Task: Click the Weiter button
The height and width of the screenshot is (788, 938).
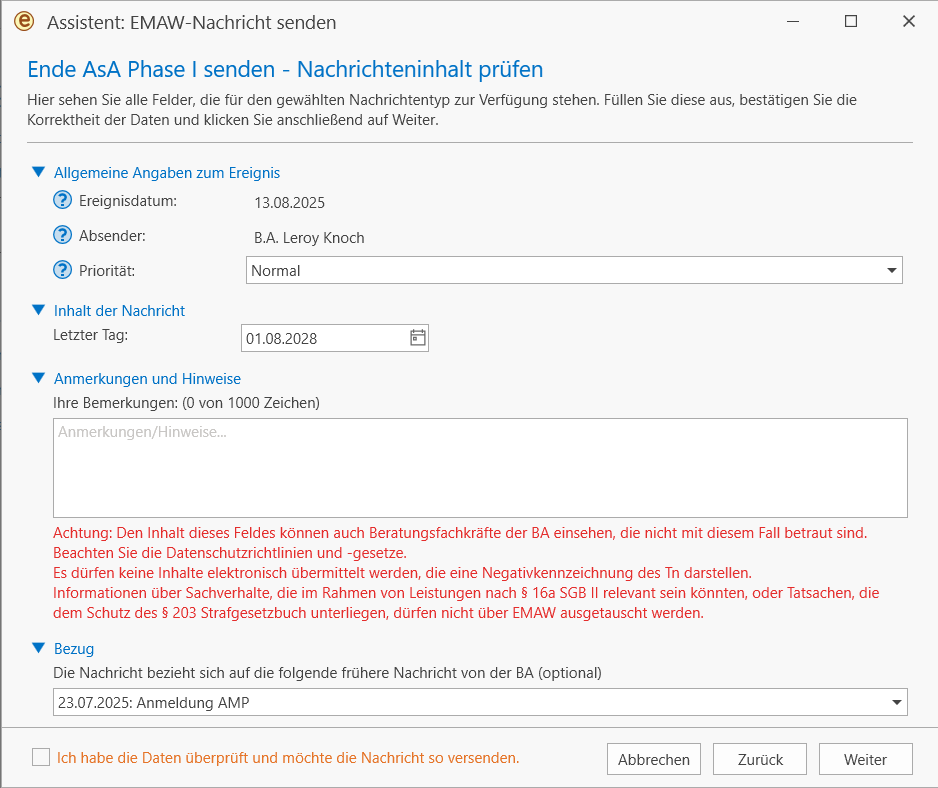Action: tap(865, 759)
